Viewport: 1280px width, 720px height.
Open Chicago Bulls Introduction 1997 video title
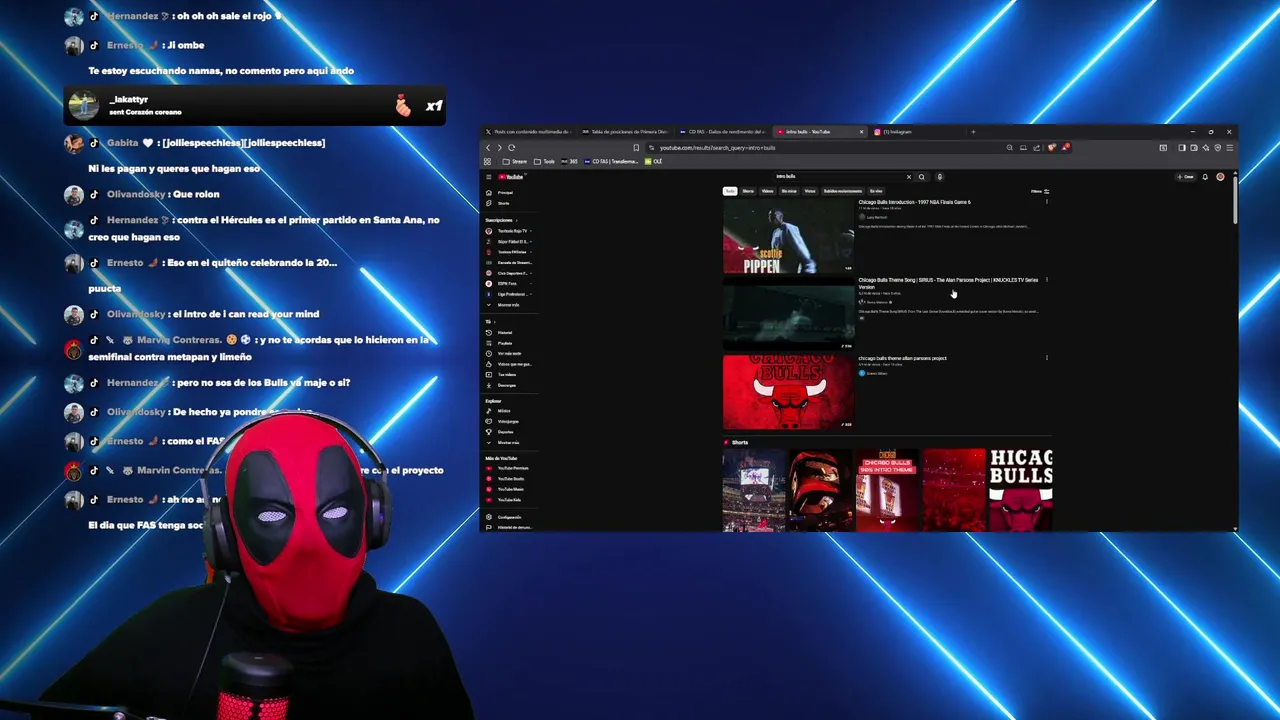pos(914,202)
